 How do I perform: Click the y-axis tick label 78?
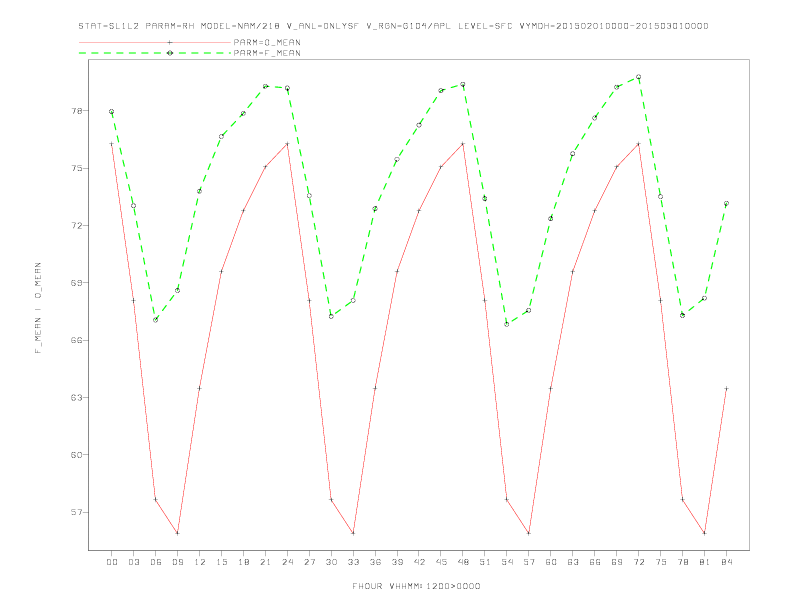point(77,111)
